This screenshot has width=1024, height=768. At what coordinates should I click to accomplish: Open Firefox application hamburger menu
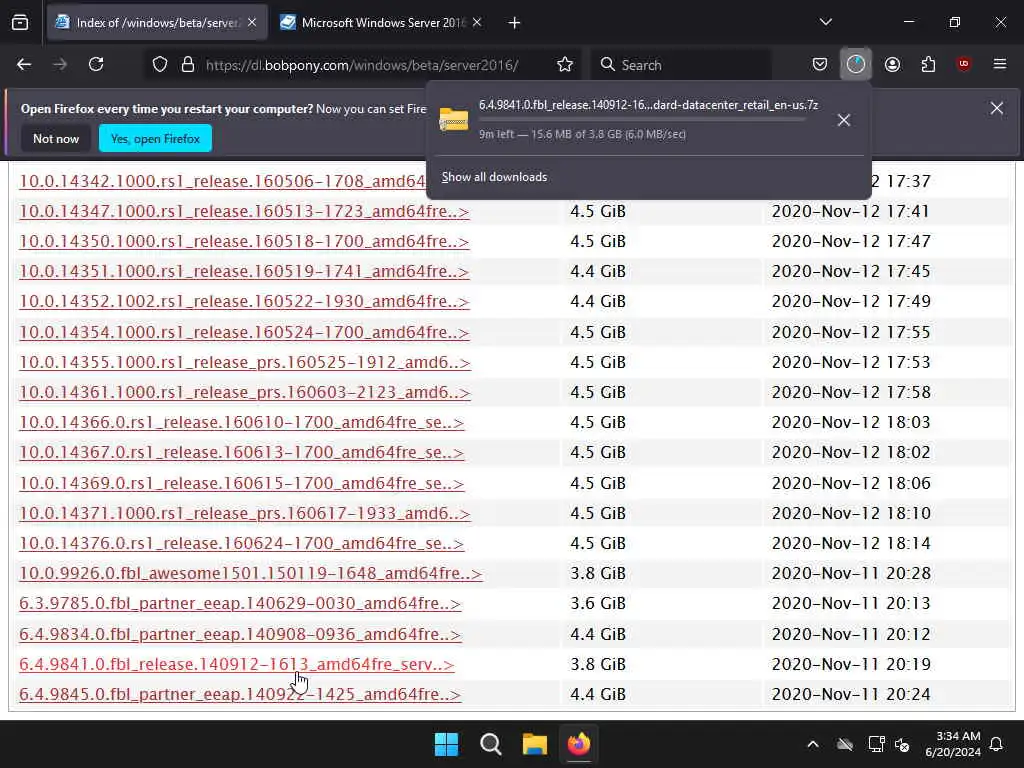coord(1000,64)
